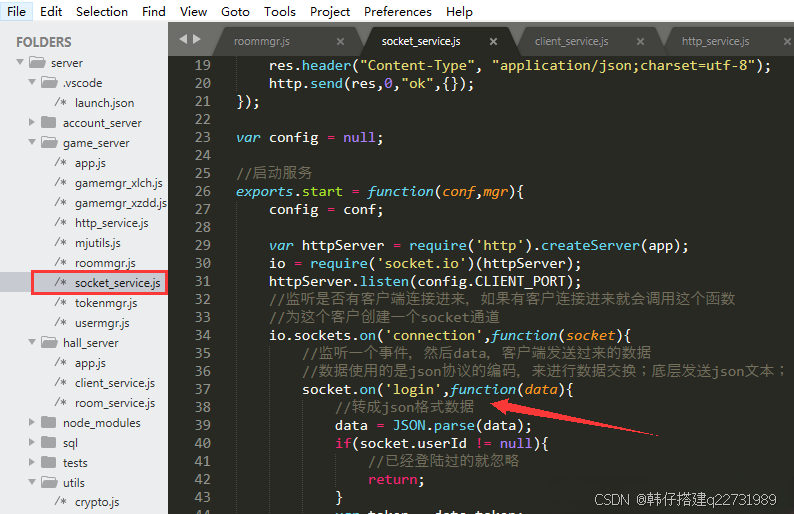Click the tests folder icon
Image resolution: width=794 pixels, height=514 pixels.
click(x=49, y=462)
